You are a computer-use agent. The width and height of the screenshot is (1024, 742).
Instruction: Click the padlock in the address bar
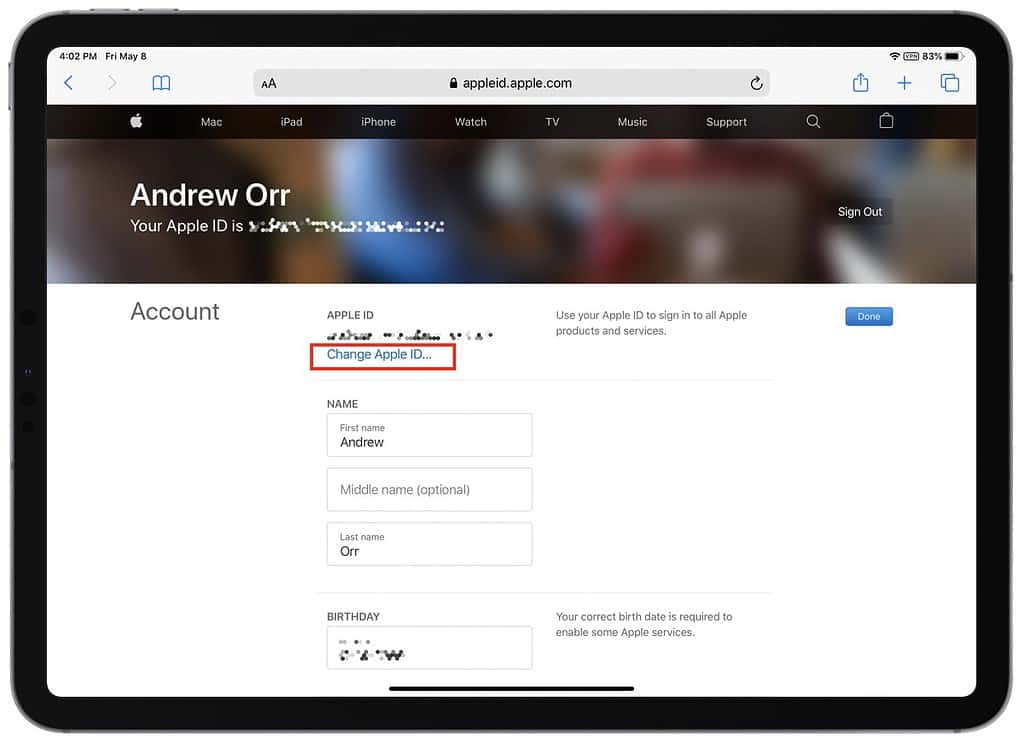[x=455, y=83]
